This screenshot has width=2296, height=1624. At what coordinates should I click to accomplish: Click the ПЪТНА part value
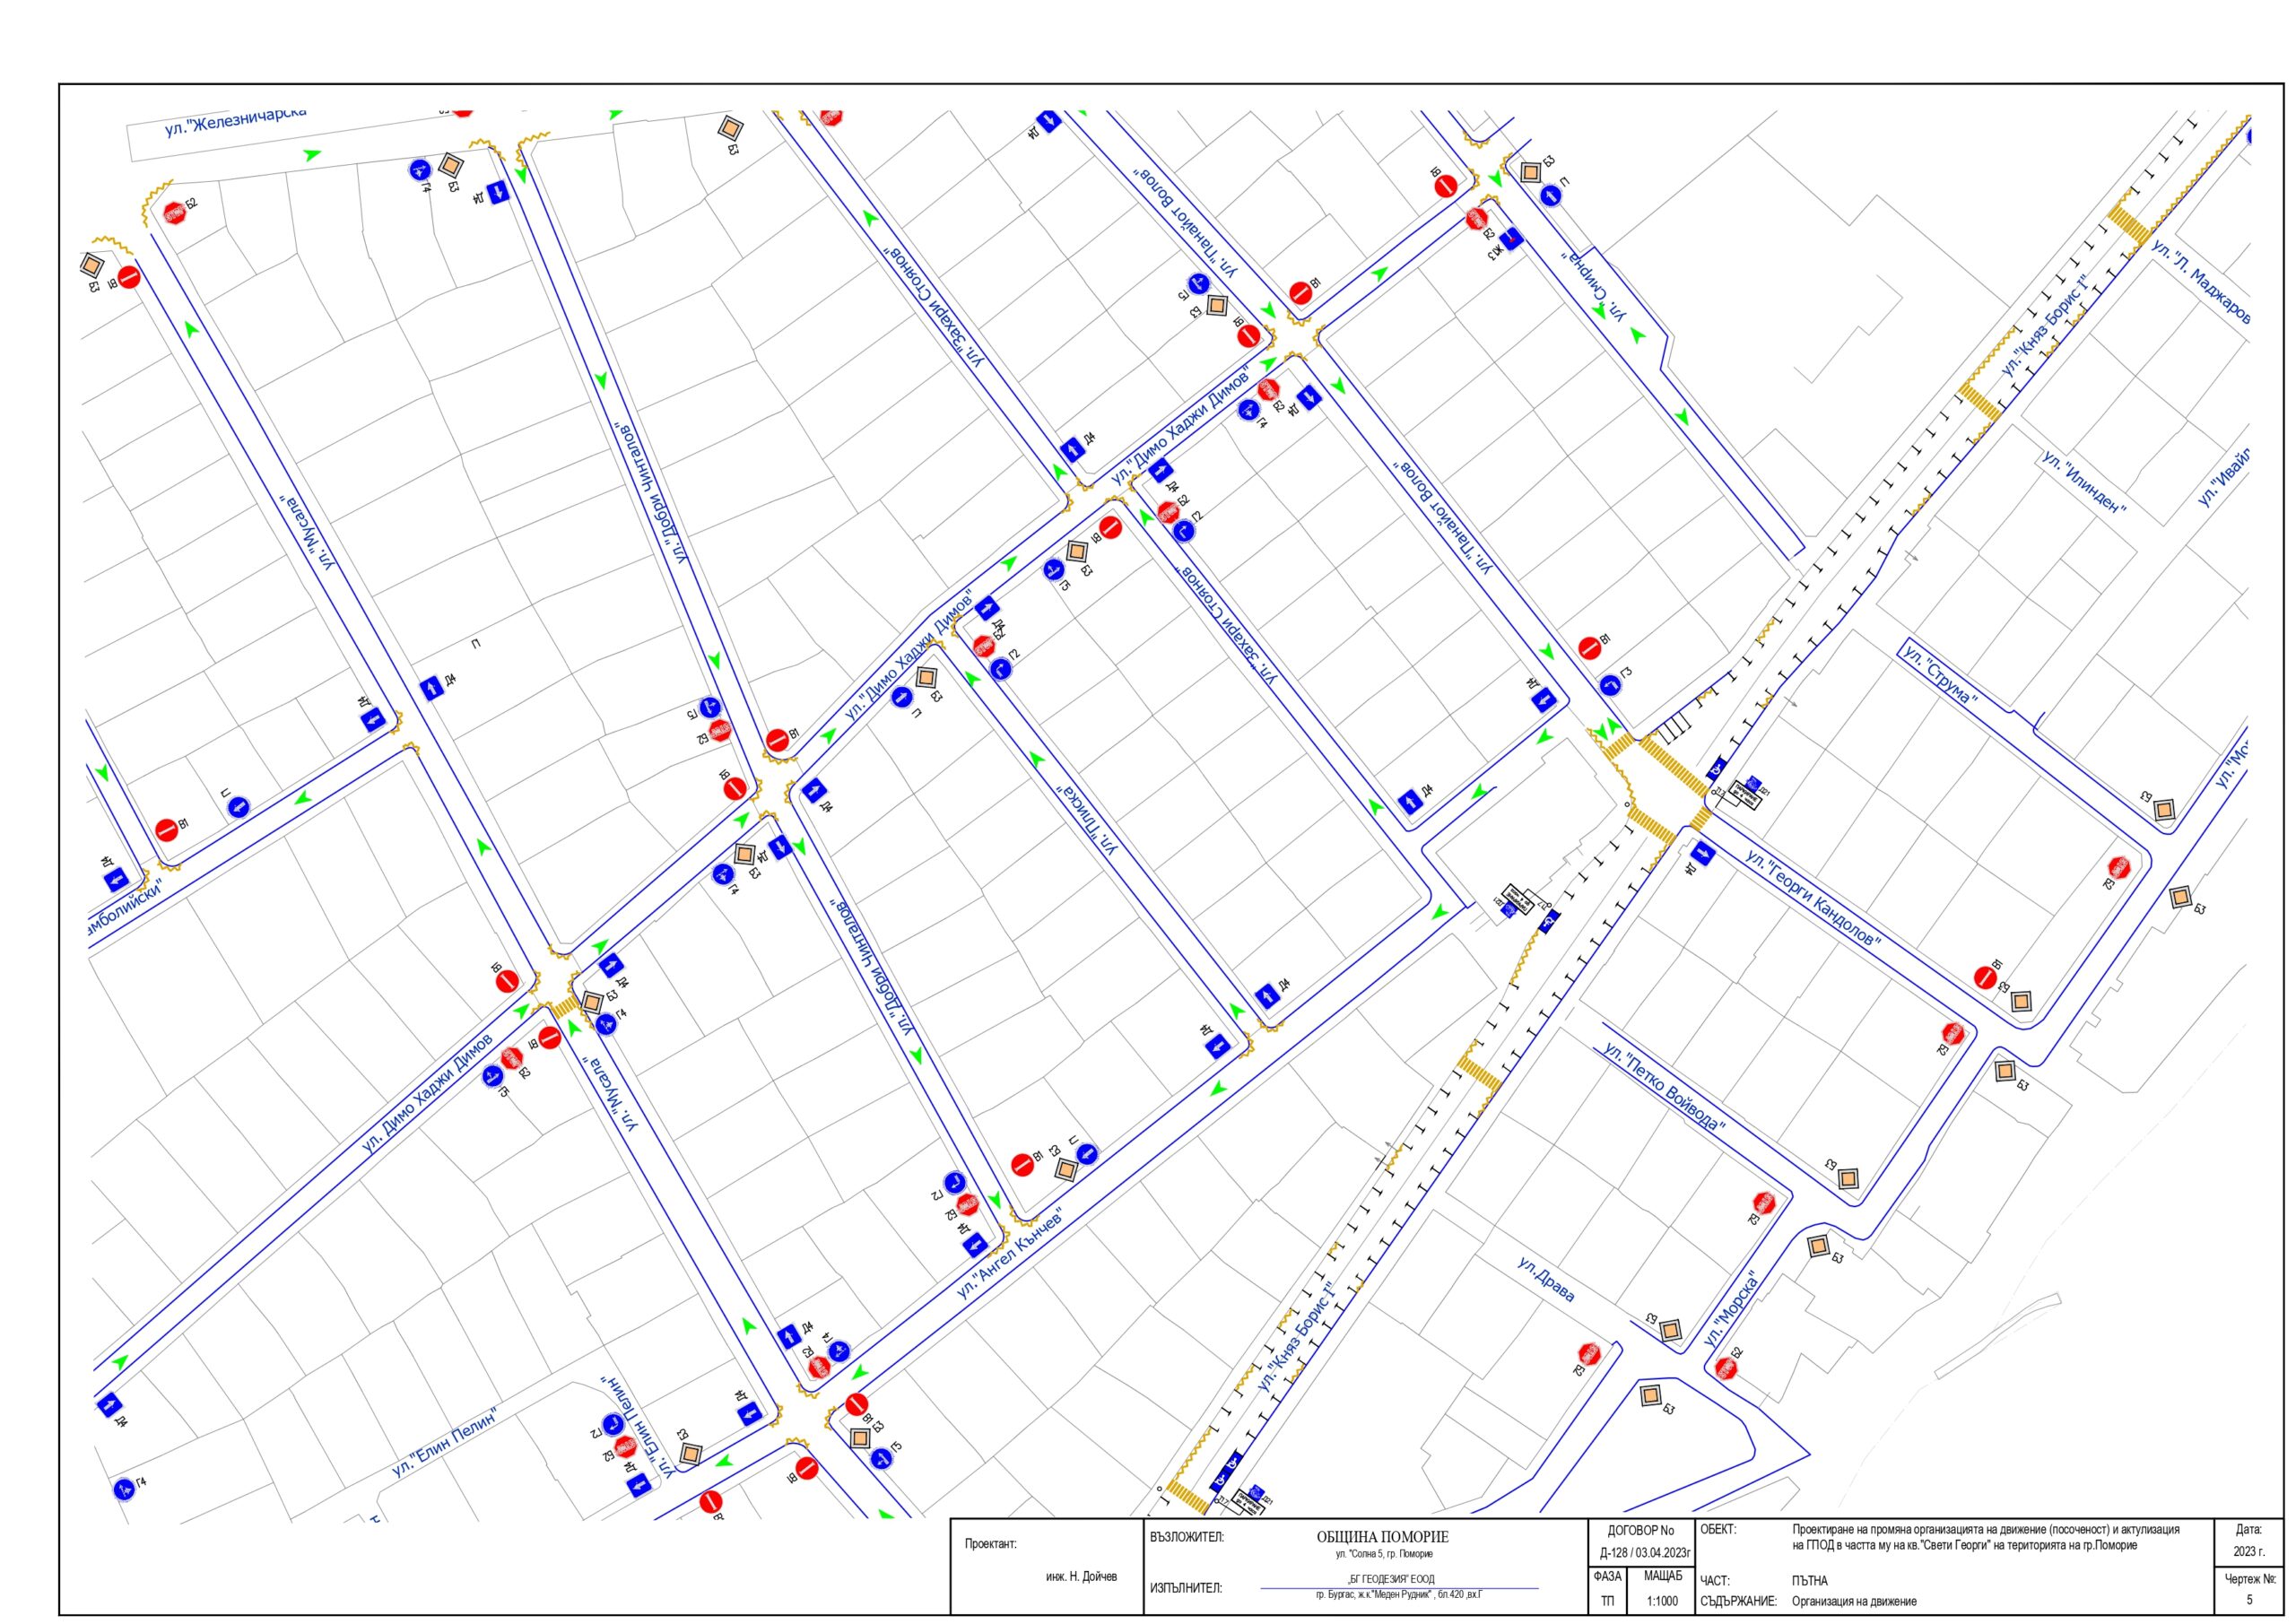(x=1810, y=1581)
